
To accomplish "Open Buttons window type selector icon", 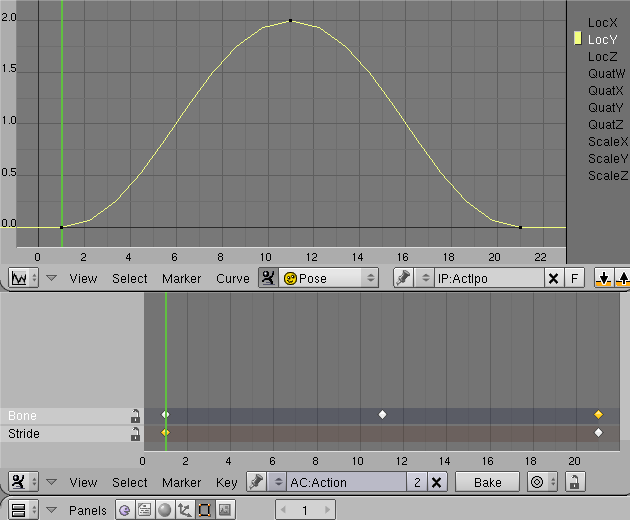I will 23,510.
